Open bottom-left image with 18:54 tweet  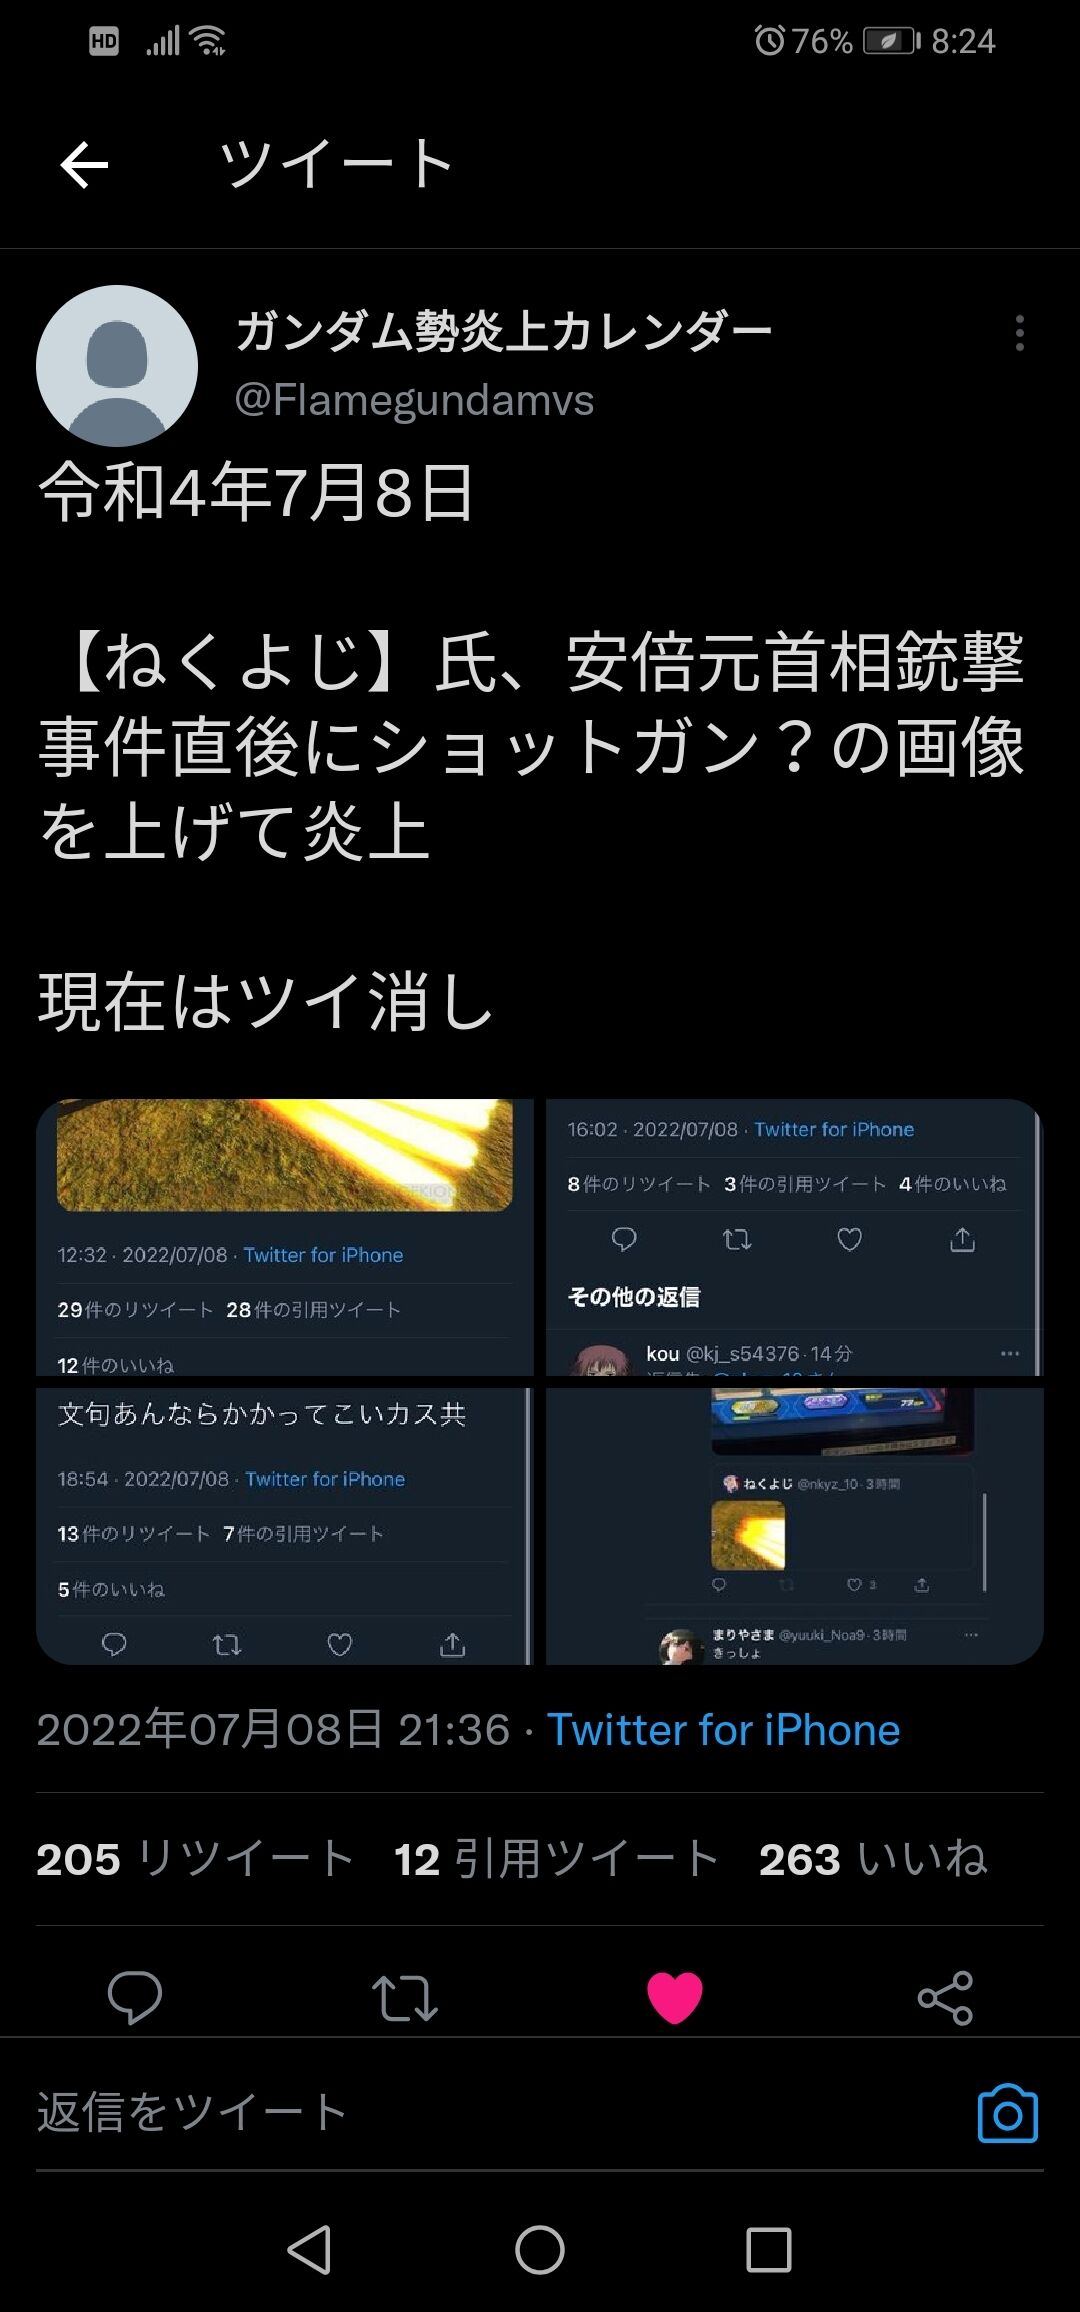285,1526
